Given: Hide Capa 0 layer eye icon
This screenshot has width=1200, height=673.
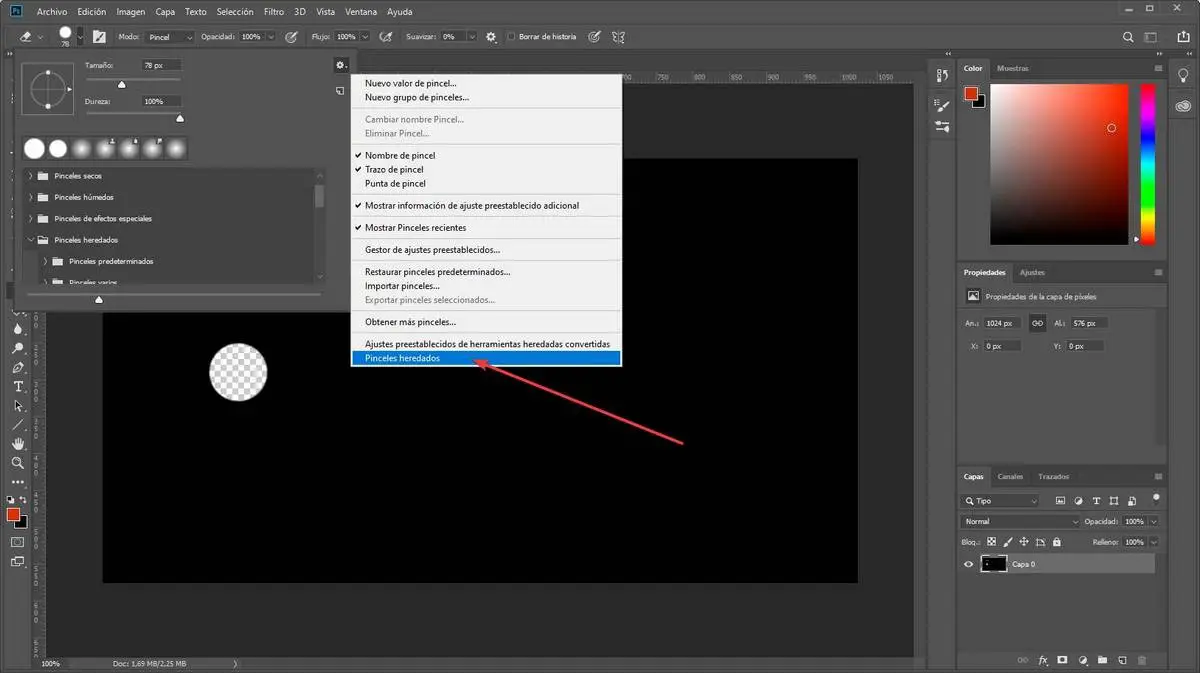Looking at the screenshot, I should [x=968, y=564].
